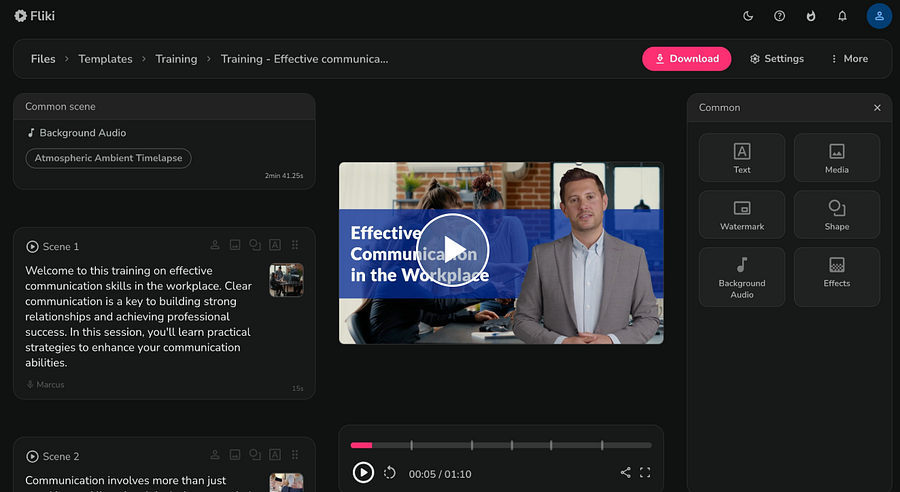
Task: Open Scene 1 media thumbnail
Action: click(x=286, y=280)
